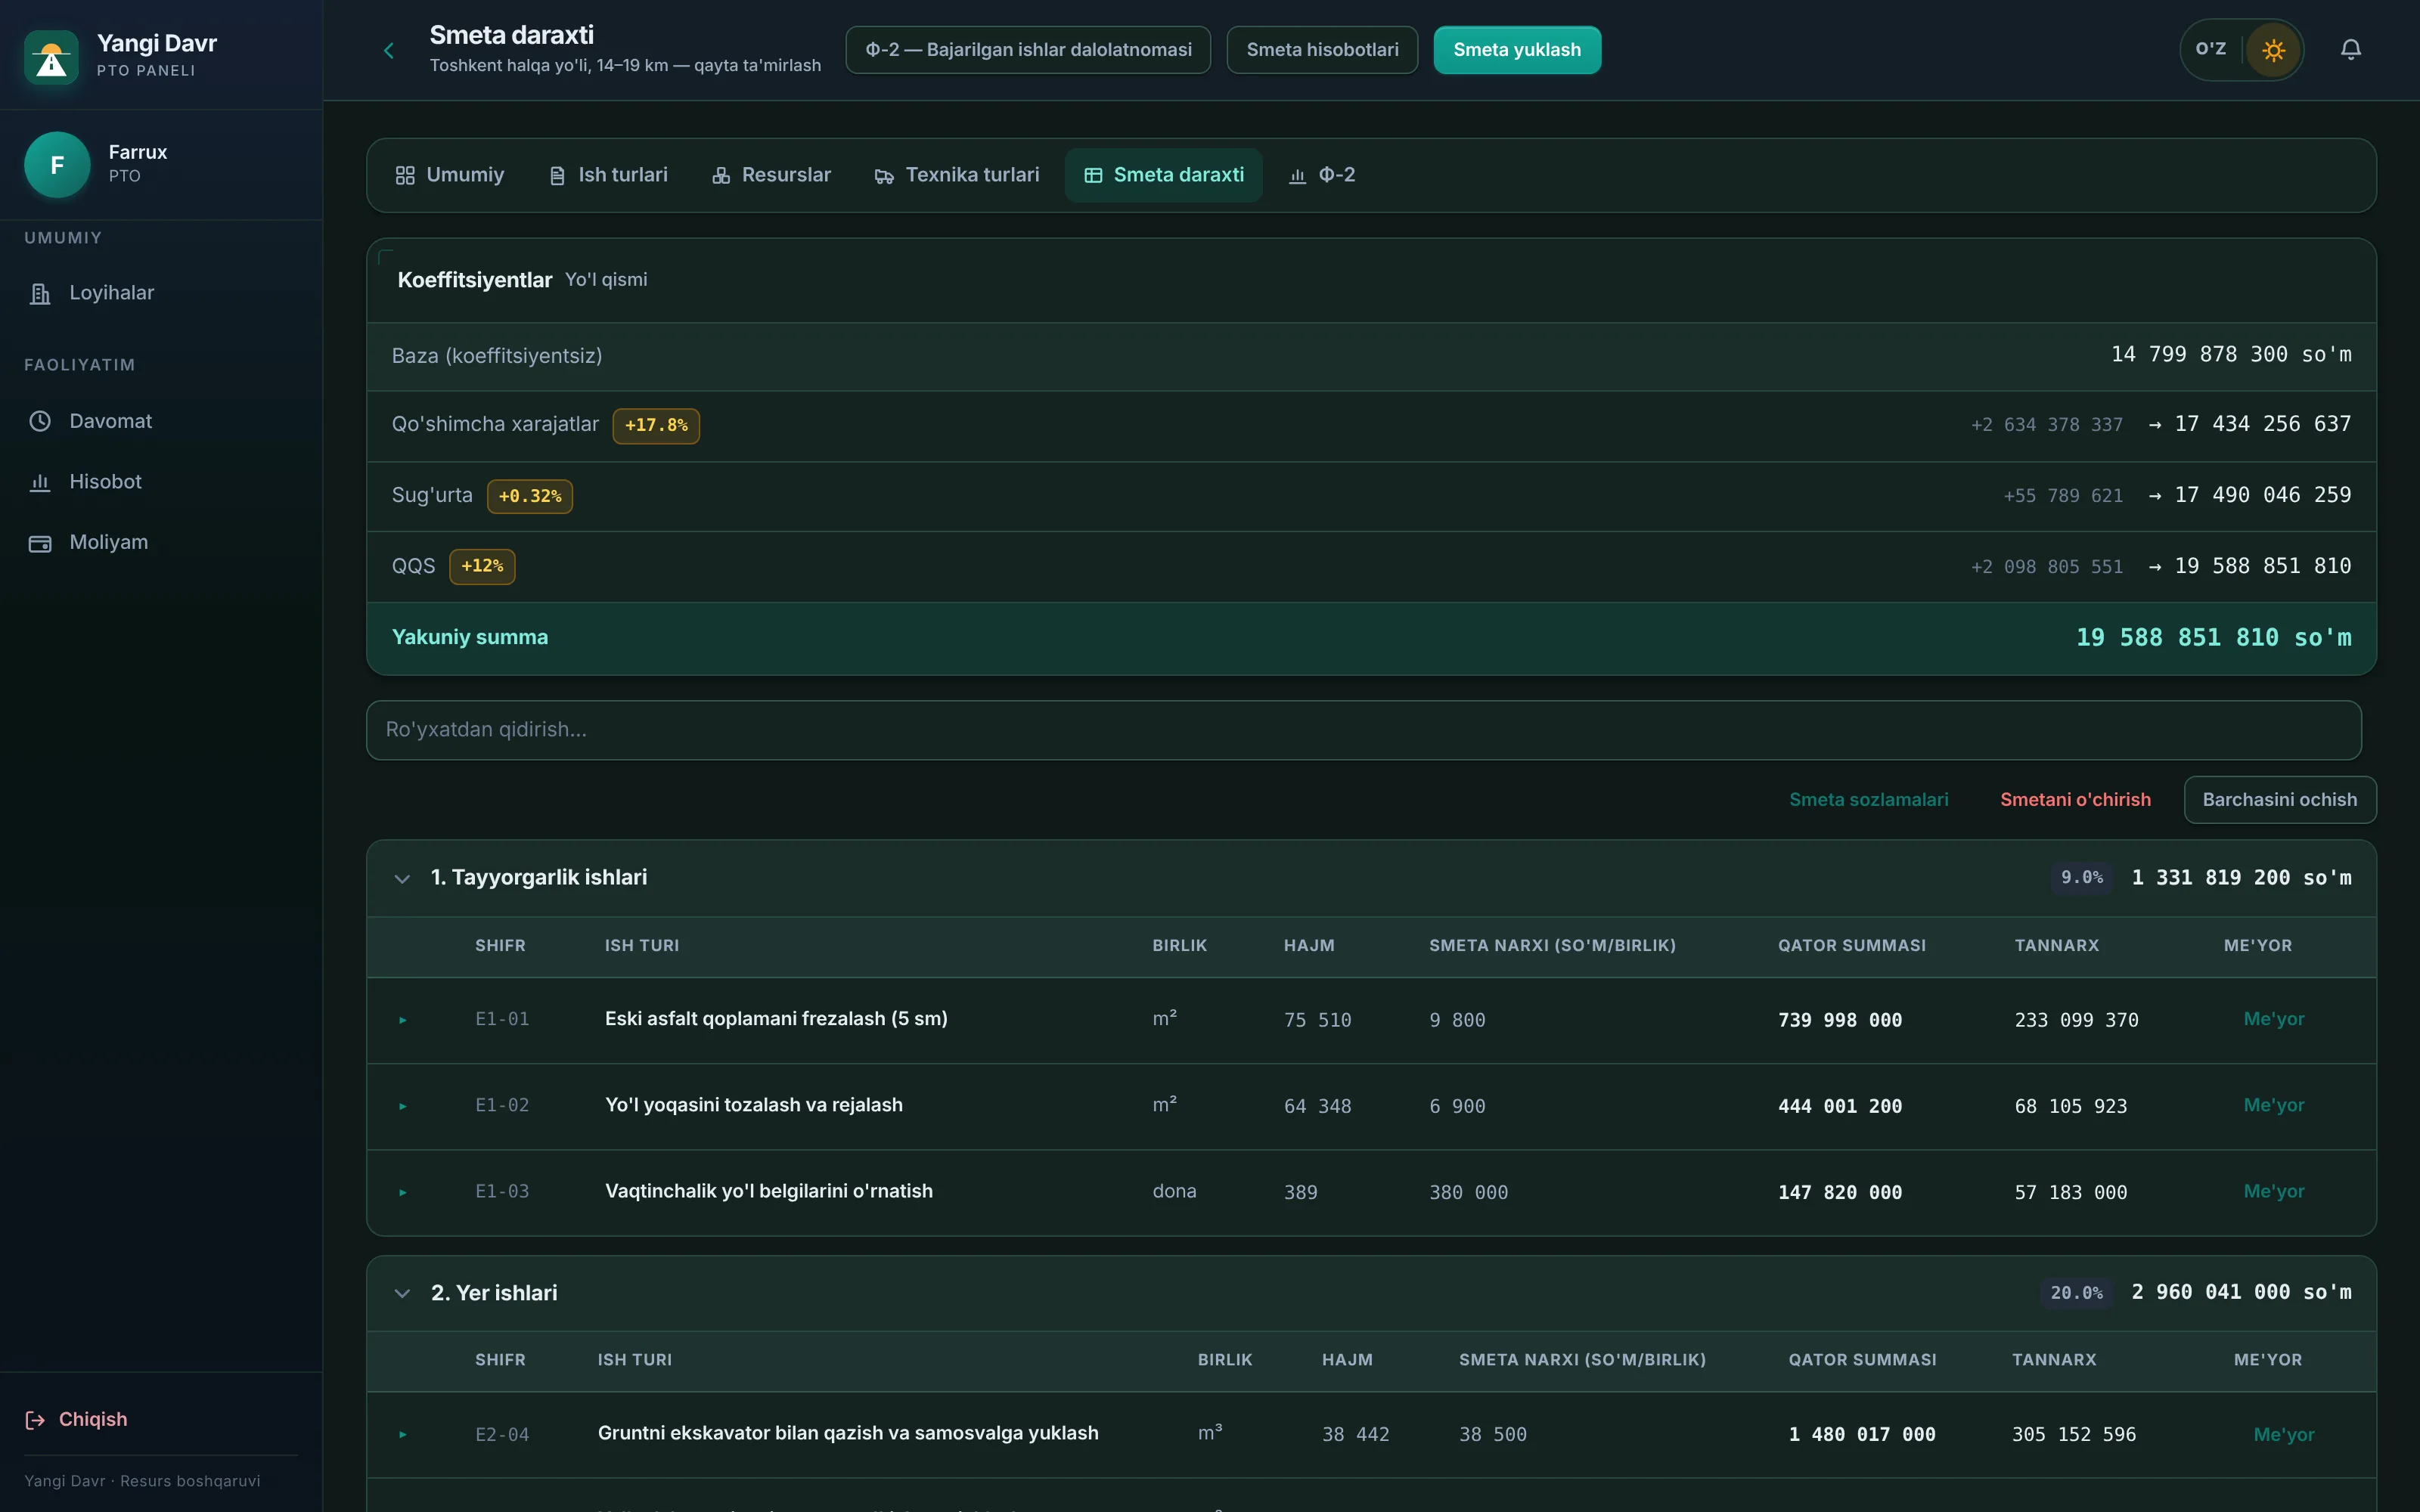Click the Chiqish logout icon

point(35,1420)
